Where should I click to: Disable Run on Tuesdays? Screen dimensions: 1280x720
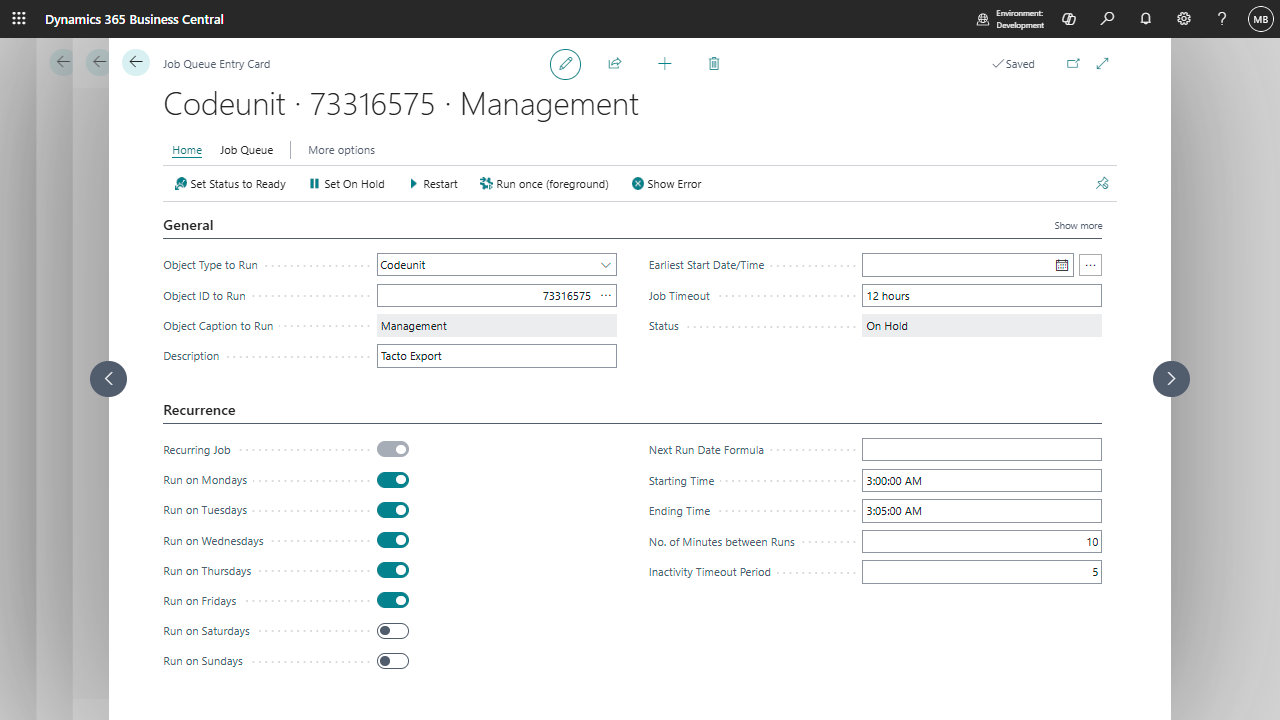coord(393,510)
